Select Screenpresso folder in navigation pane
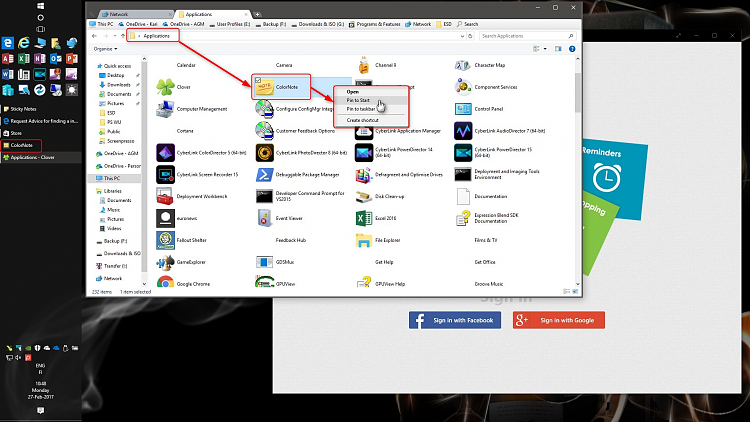The width and height of the screenshot is (750, 422). point(120,141)
